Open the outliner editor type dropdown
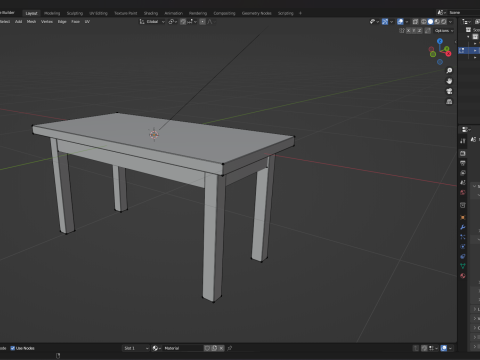The image size is (480, 360). tap(466, 22)
